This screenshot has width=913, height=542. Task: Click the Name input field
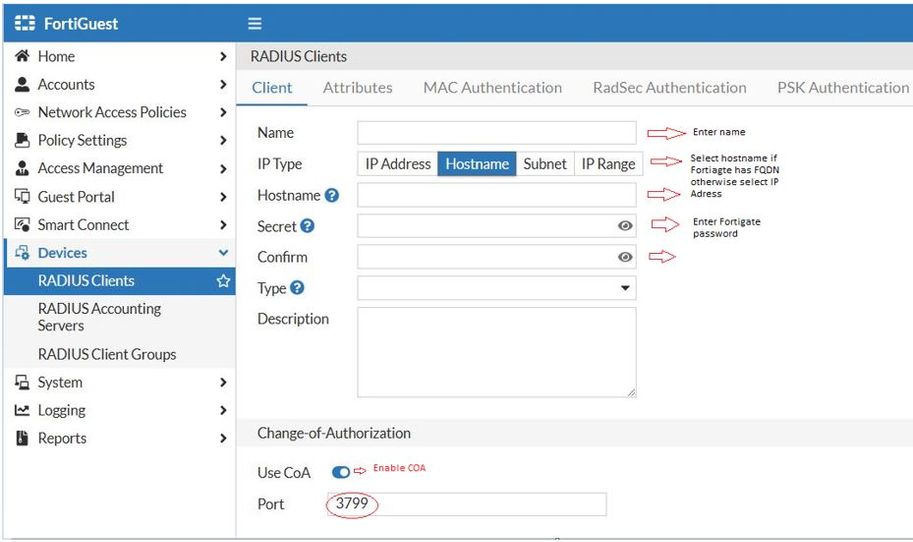[496, 133]
